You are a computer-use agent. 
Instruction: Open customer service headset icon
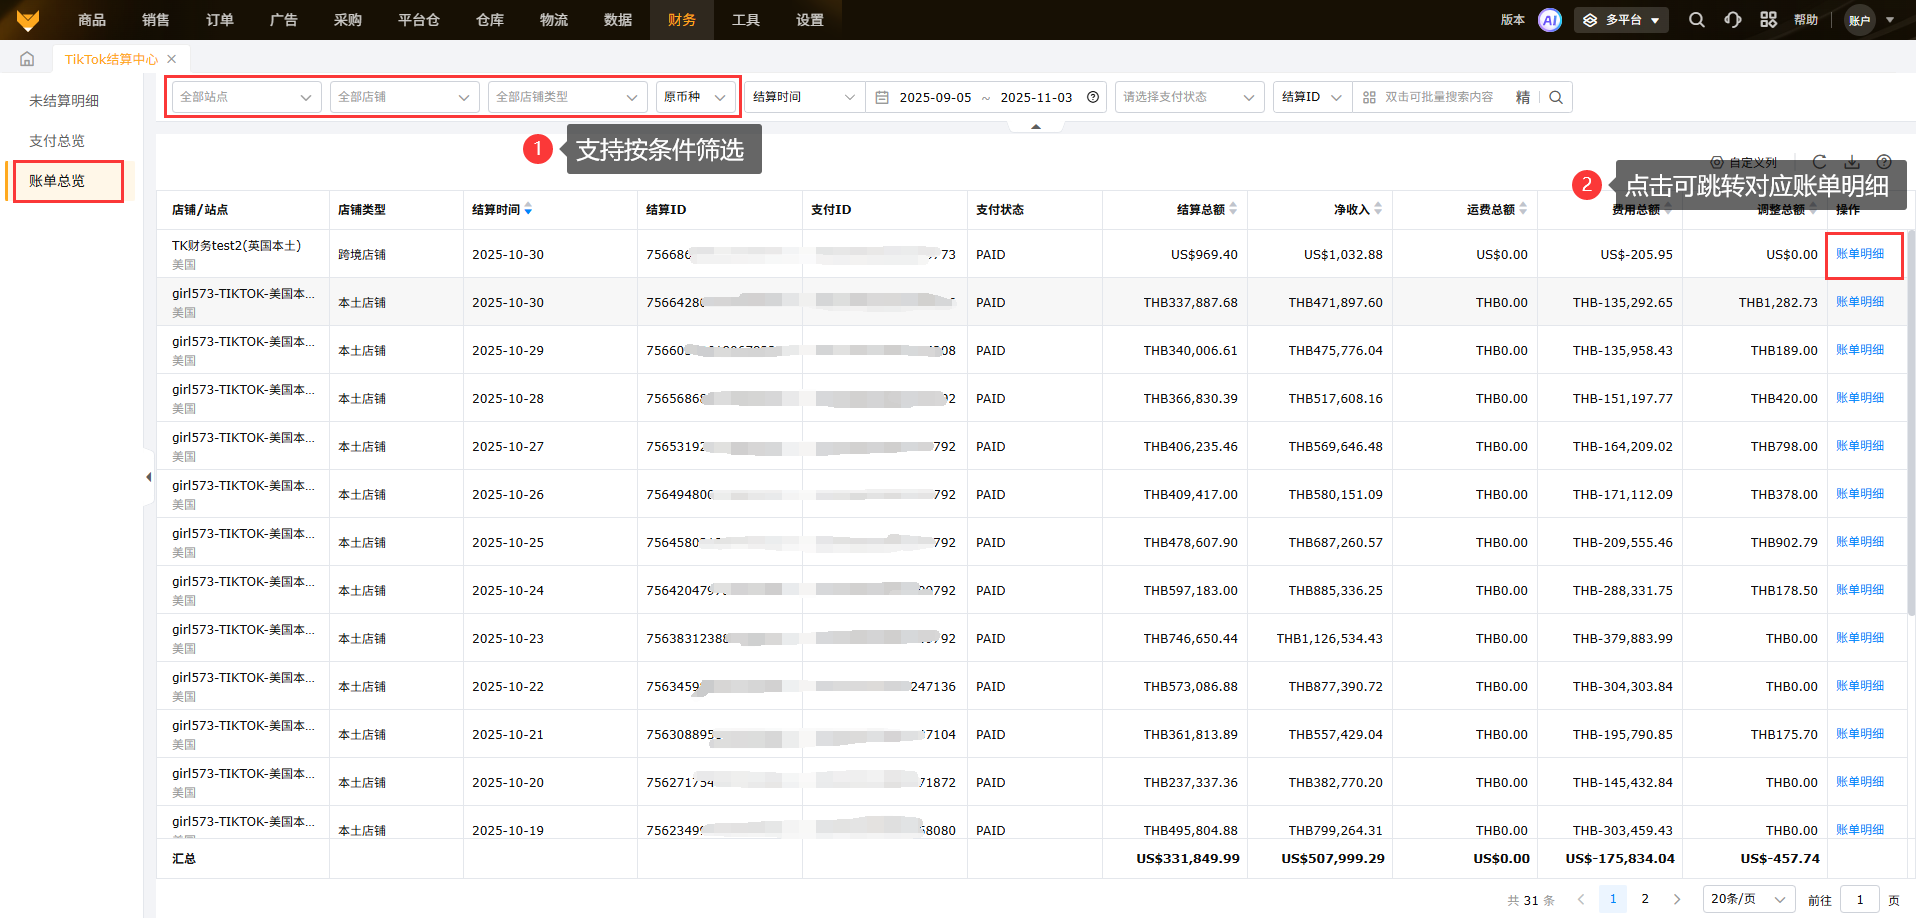click(1732, 20)
